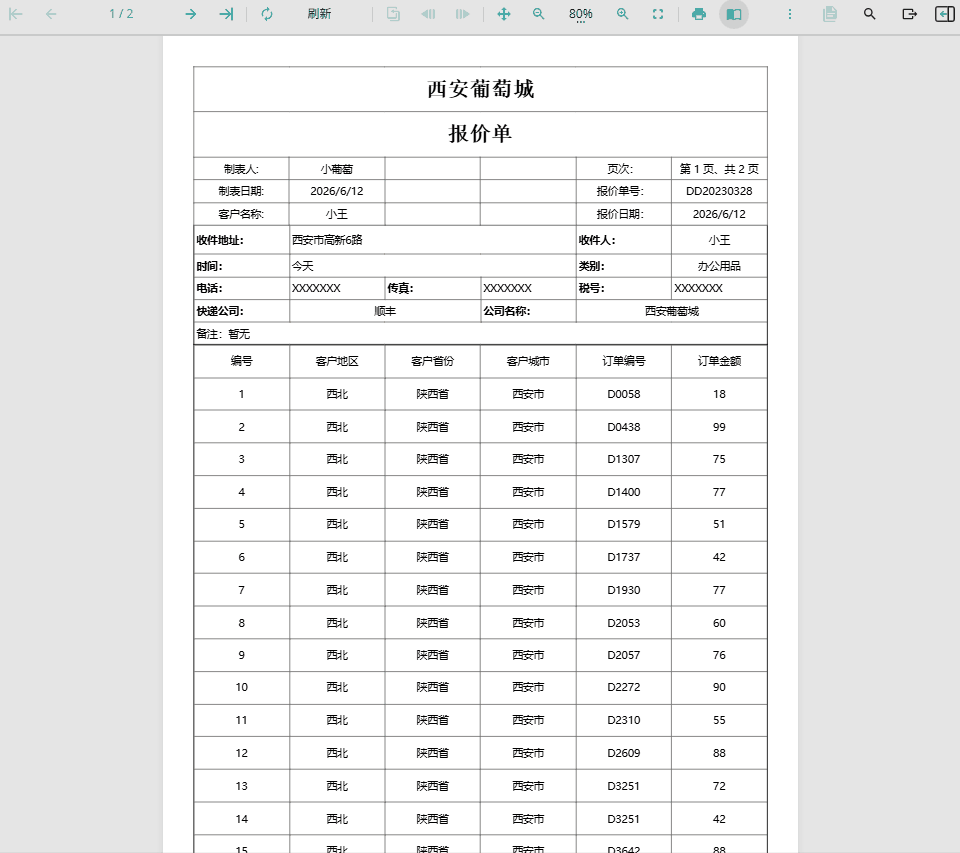Toggle the book page layout mode

coord(733,13)
